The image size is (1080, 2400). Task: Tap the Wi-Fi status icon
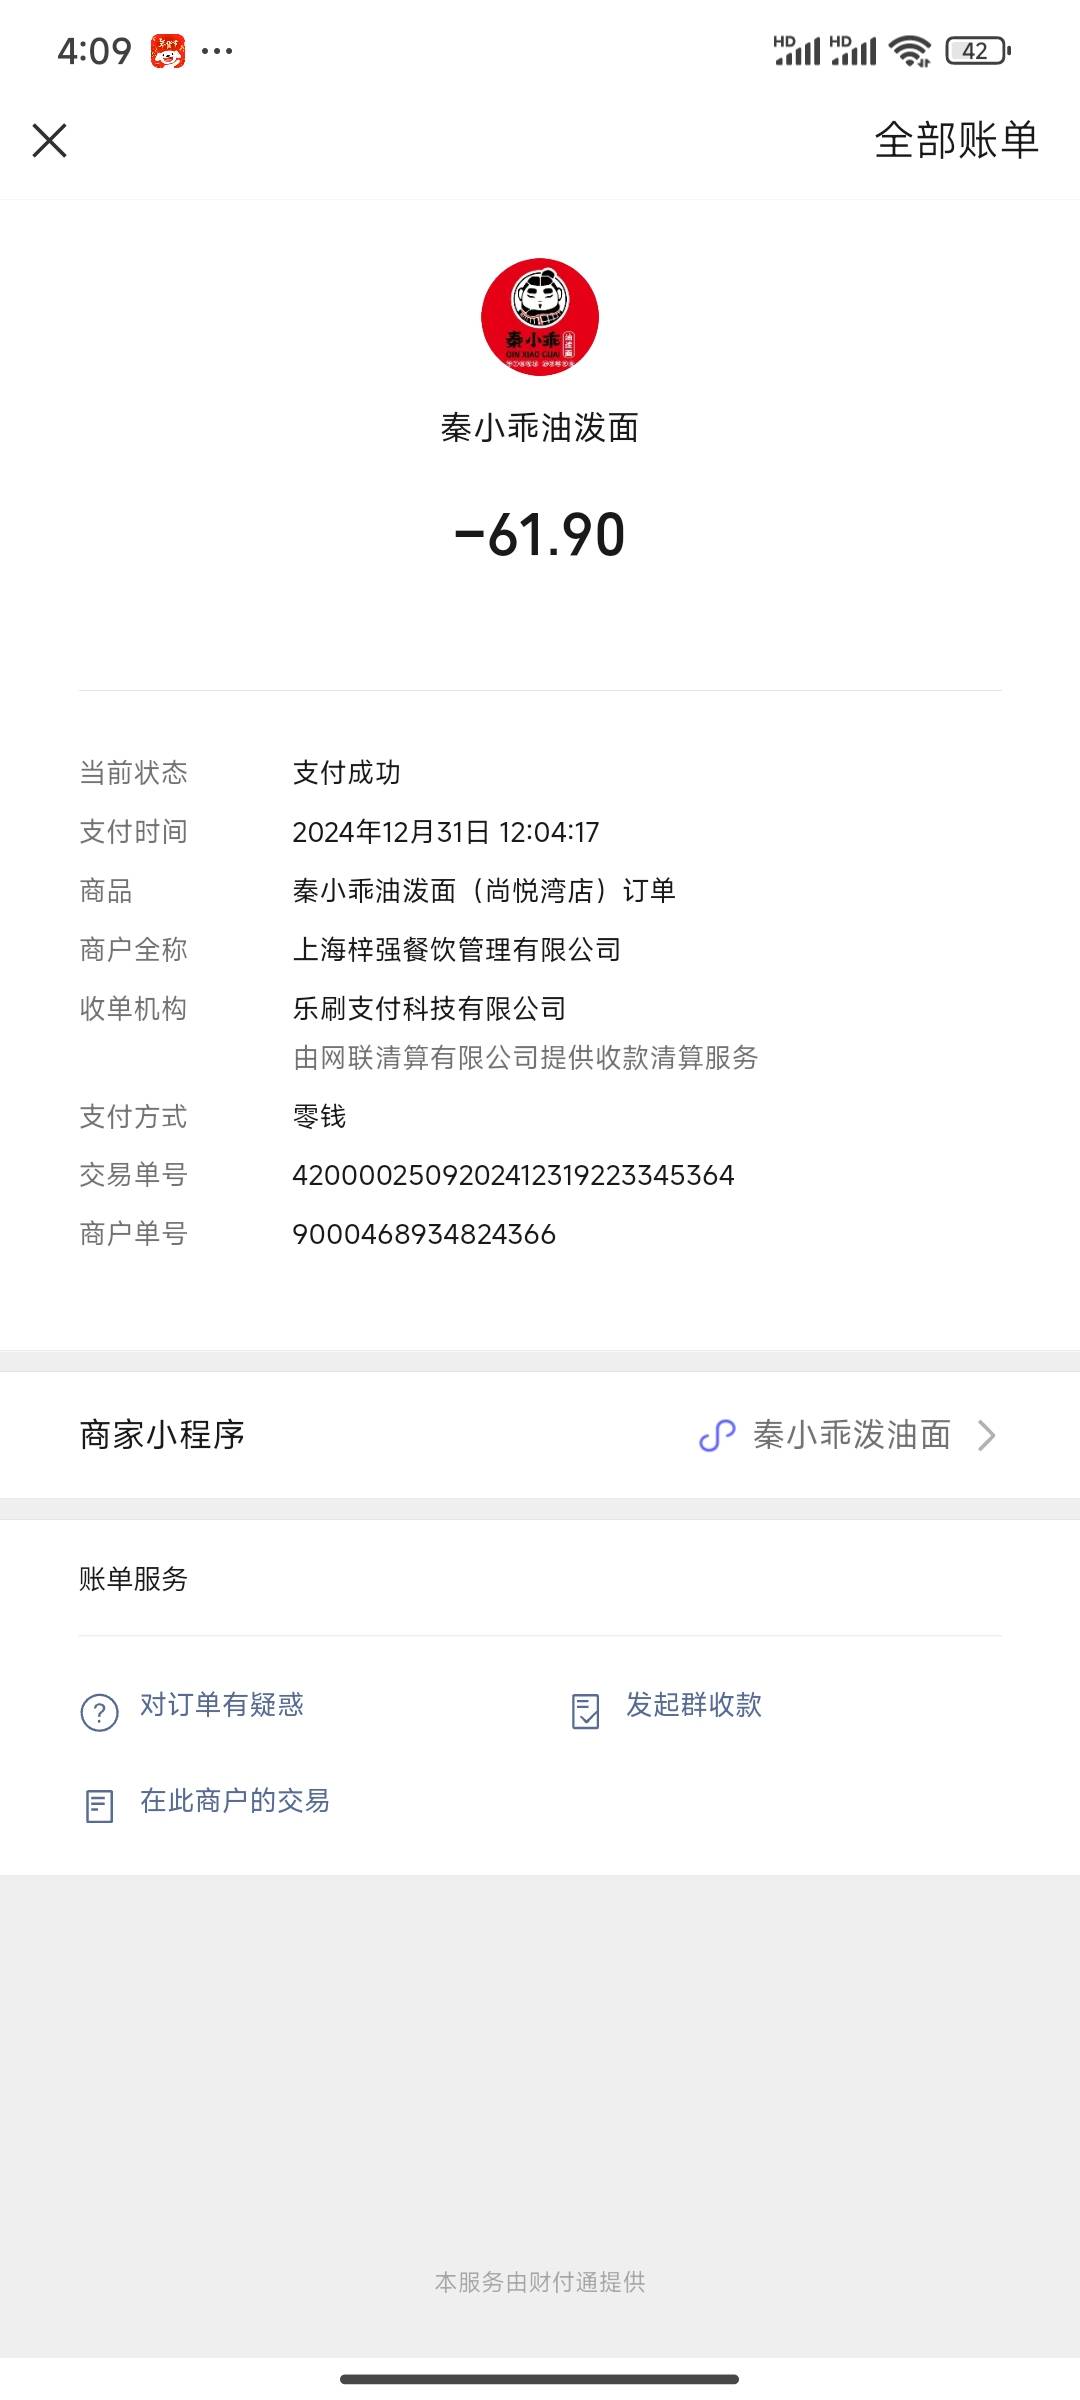(910, 50)
